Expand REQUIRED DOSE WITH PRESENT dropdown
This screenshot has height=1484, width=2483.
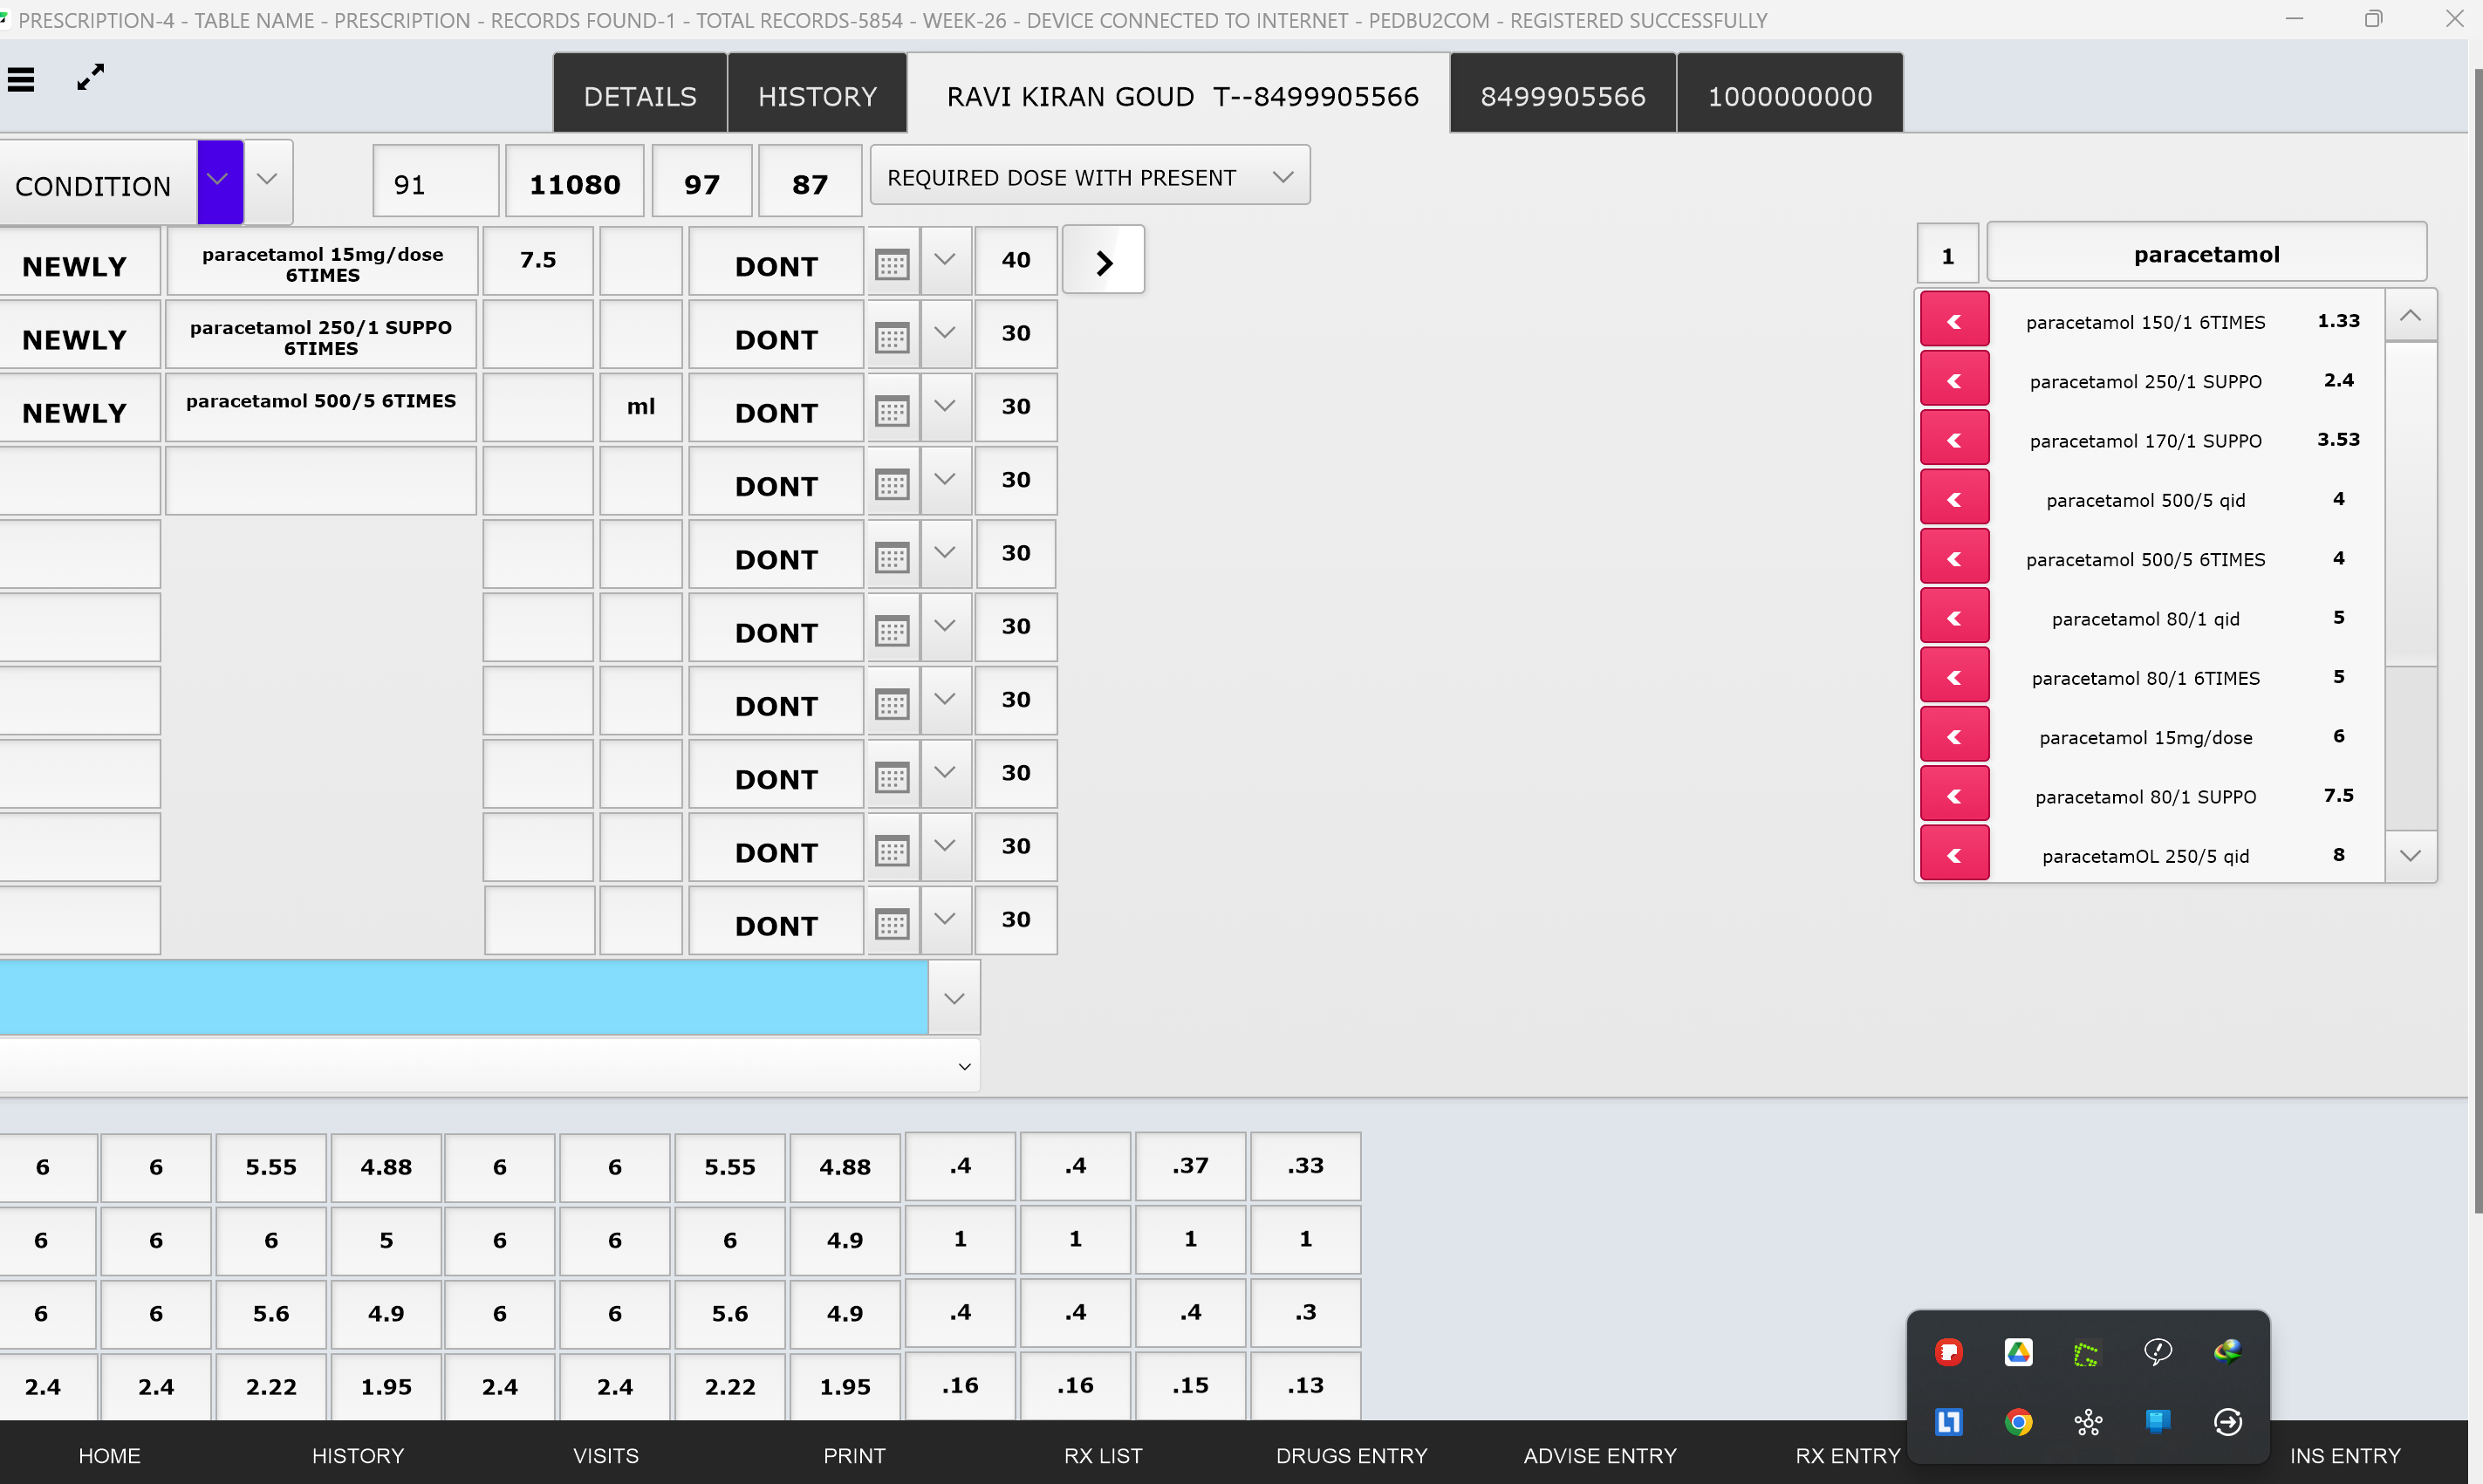(x=1283, y=177)
